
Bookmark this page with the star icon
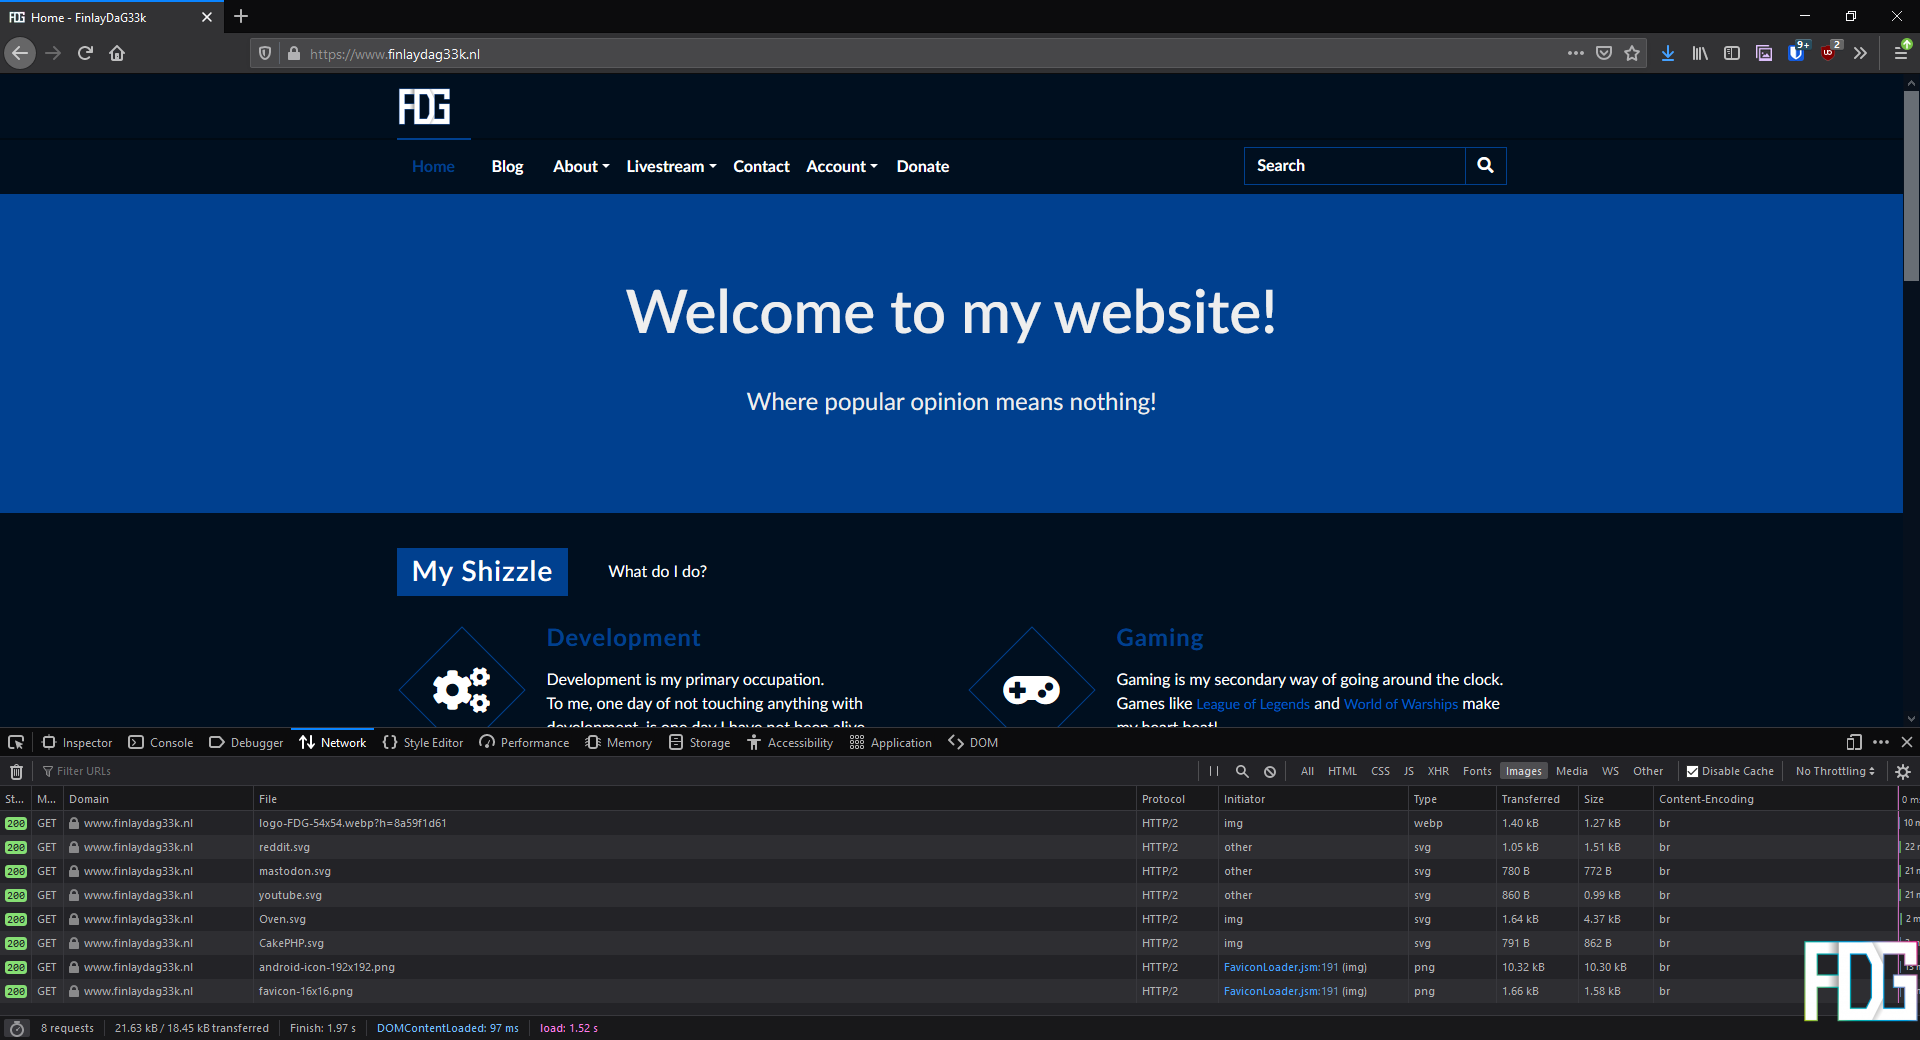point(1632,53)
